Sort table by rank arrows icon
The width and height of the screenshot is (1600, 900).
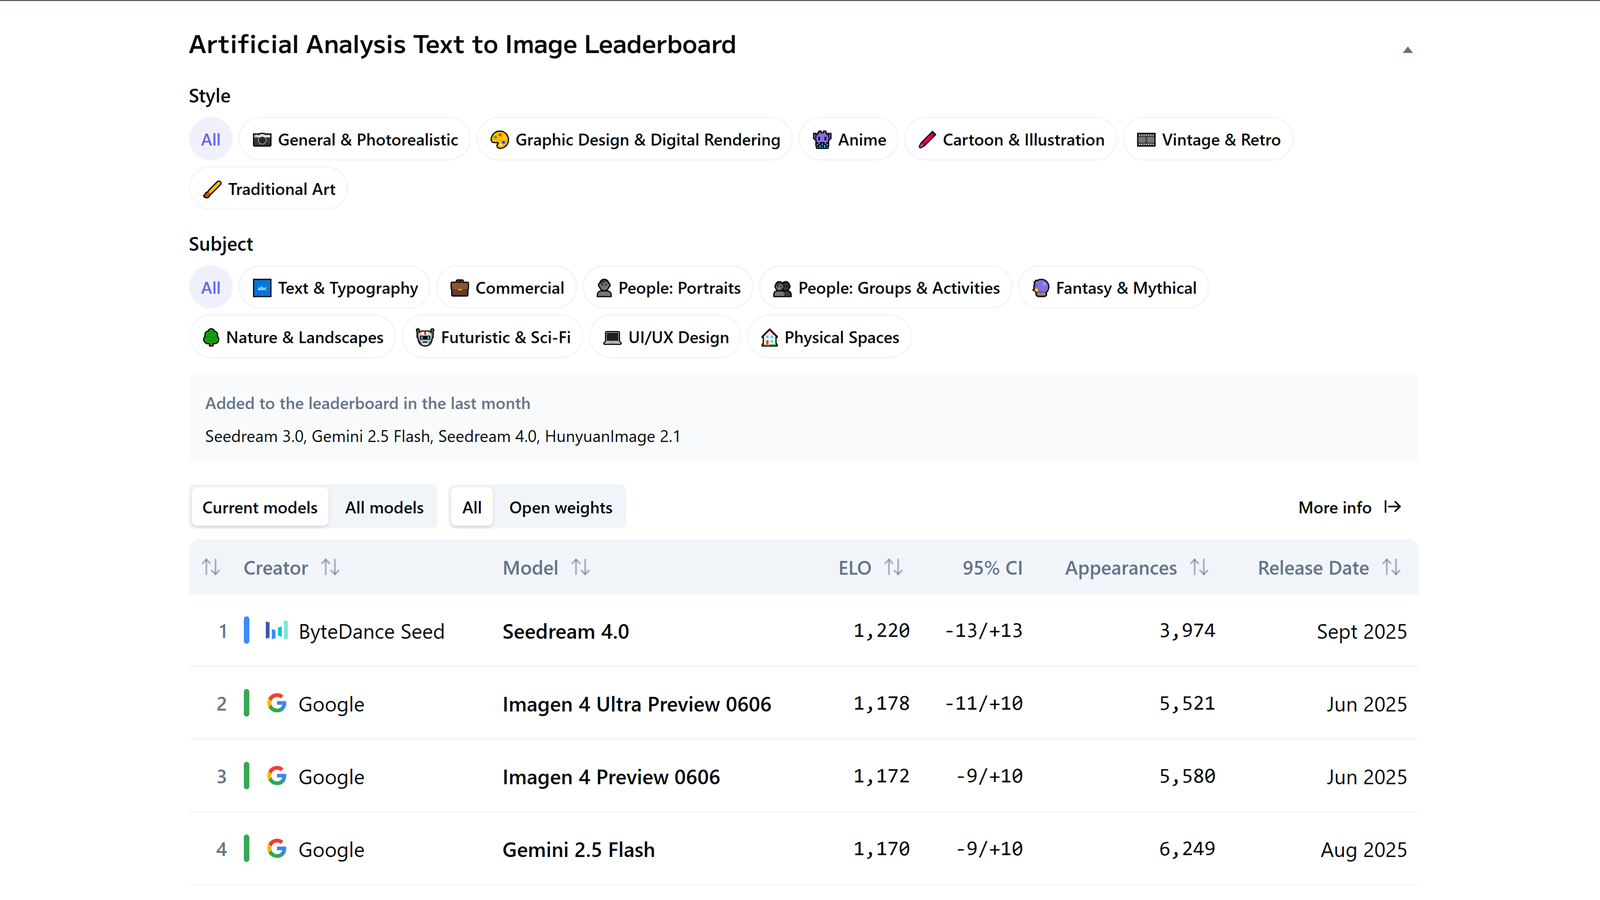[211, 568]
